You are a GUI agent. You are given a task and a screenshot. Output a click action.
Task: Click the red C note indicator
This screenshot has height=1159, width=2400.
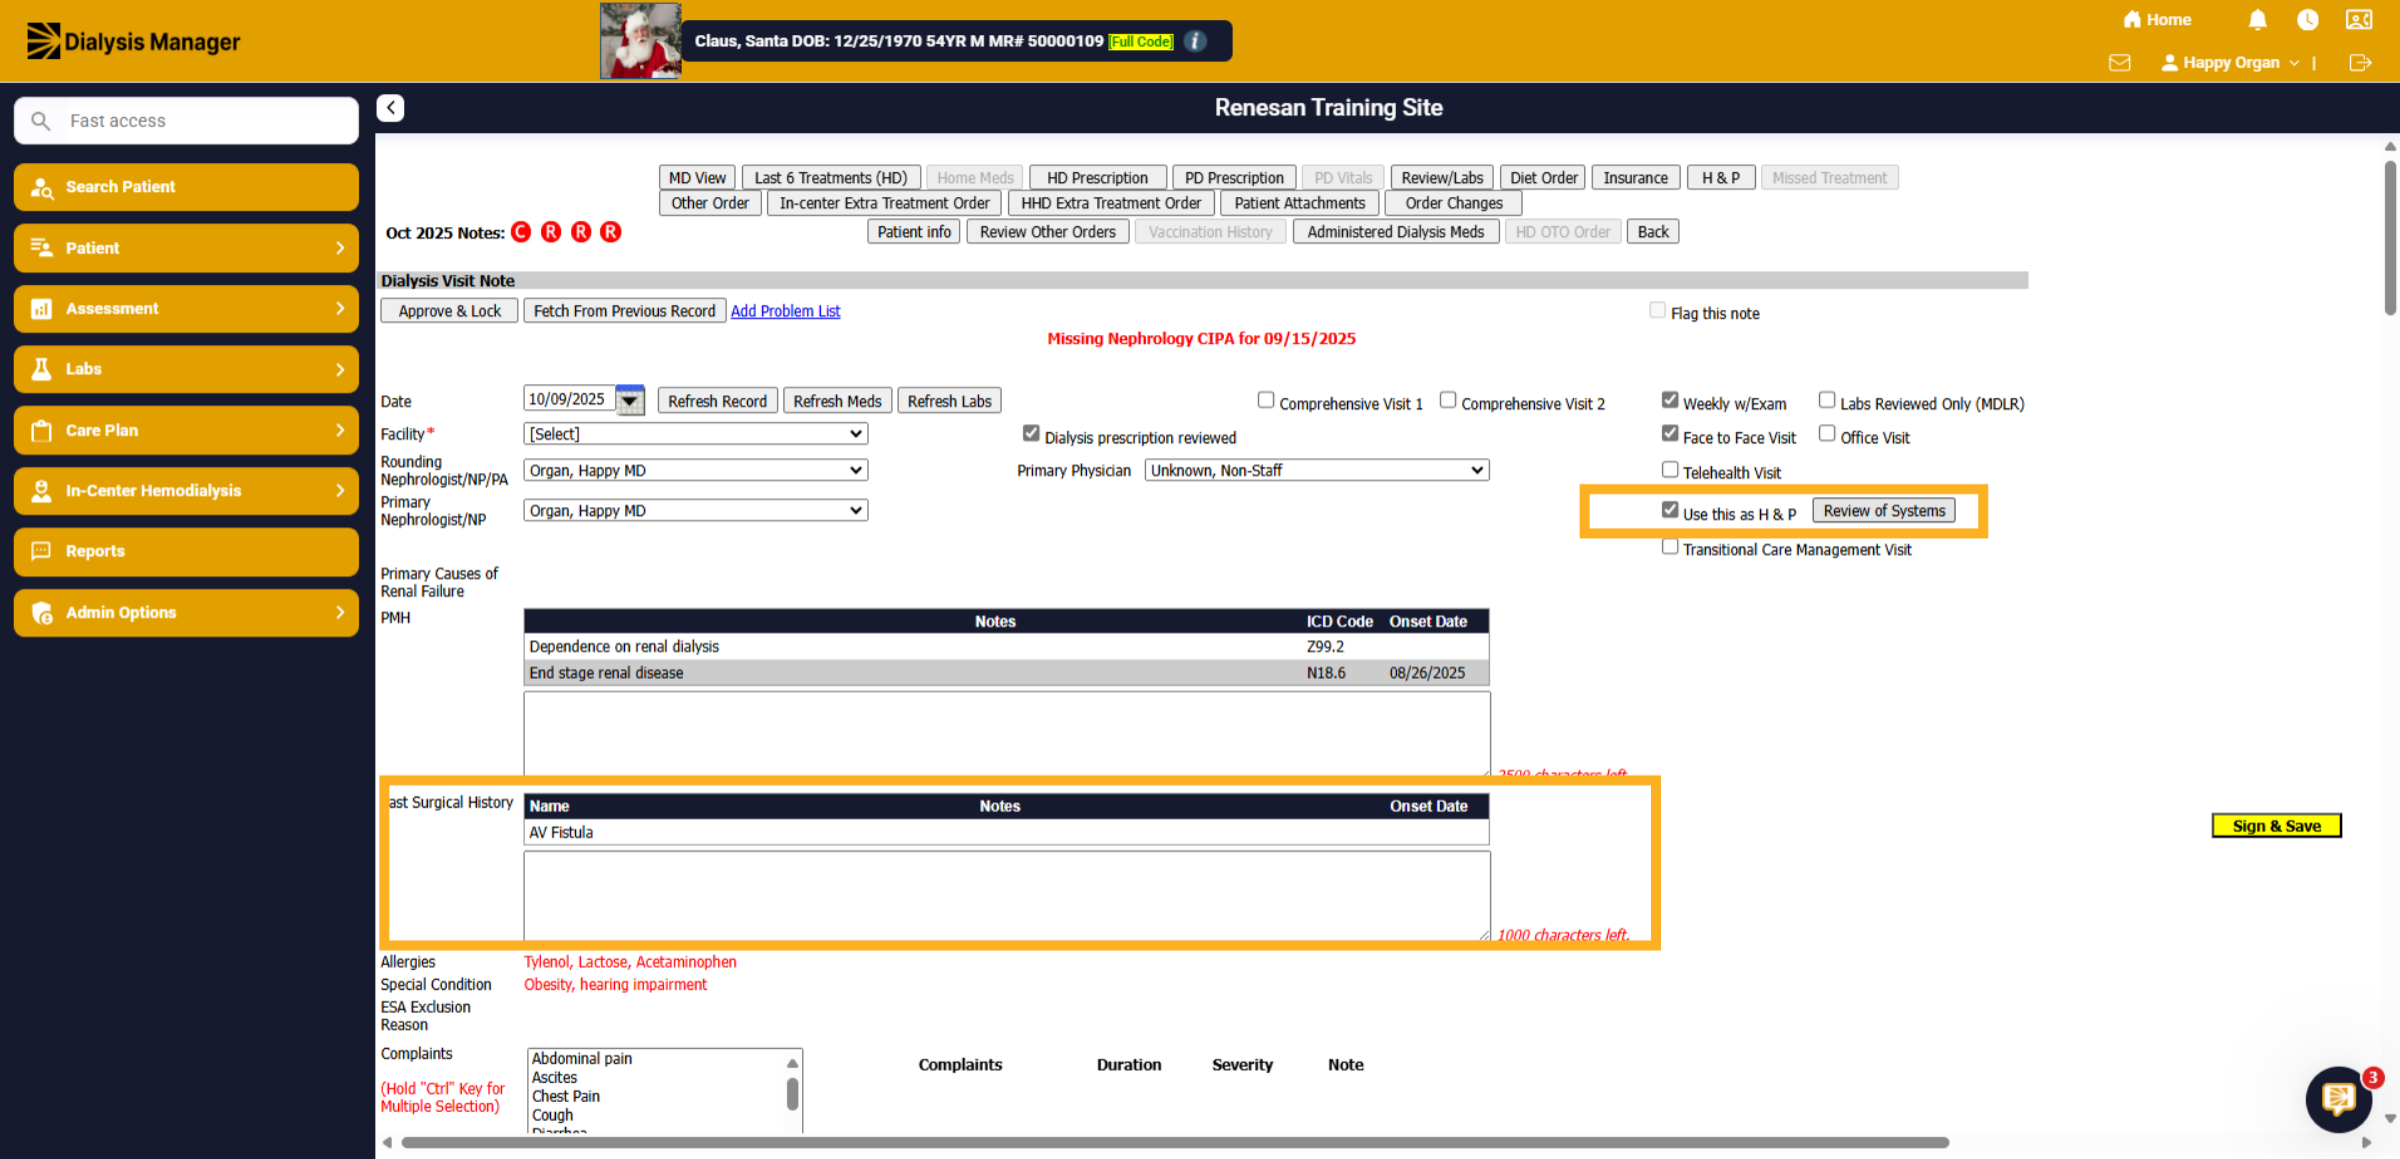tap(521, 232)
